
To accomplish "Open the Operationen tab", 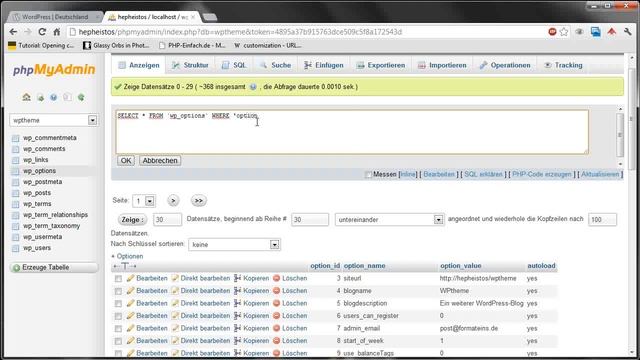I will tap(505, 65).
